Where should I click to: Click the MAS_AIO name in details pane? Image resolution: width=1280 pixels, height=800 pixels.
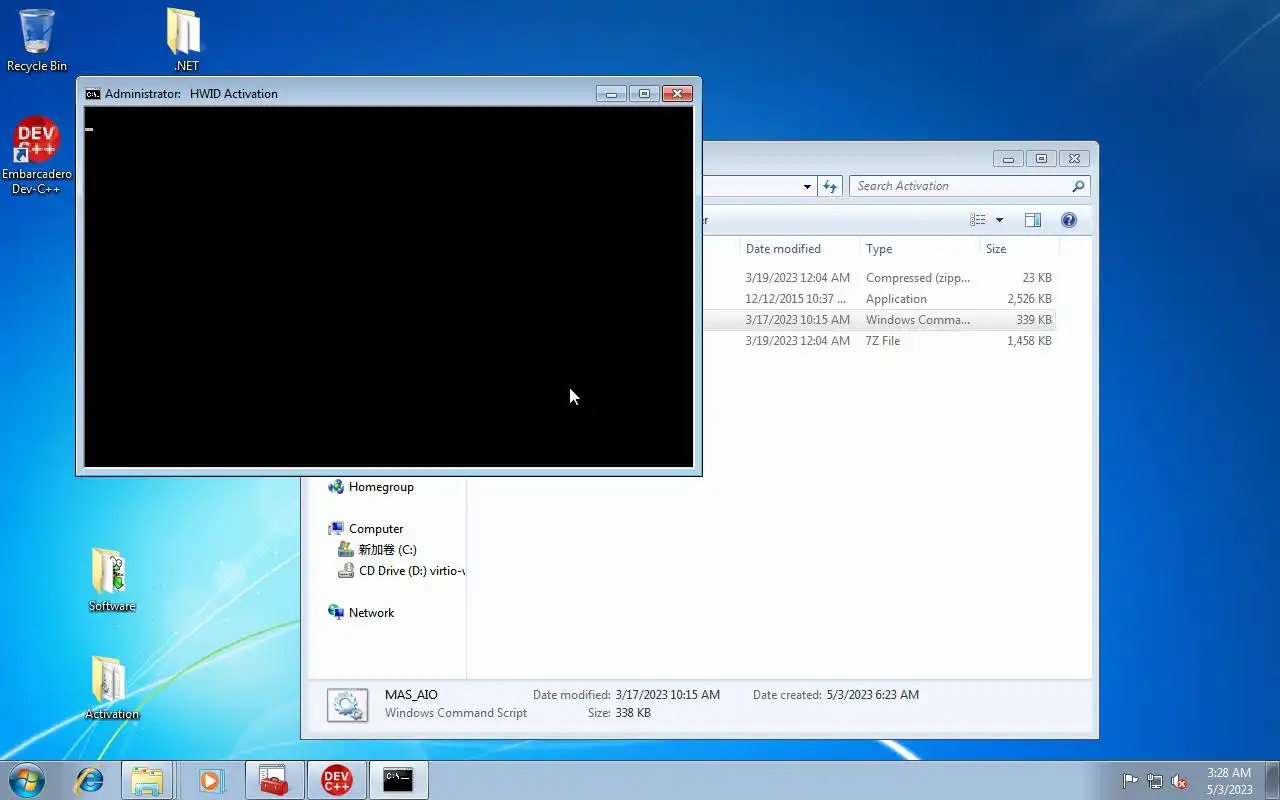coord(411,695)
